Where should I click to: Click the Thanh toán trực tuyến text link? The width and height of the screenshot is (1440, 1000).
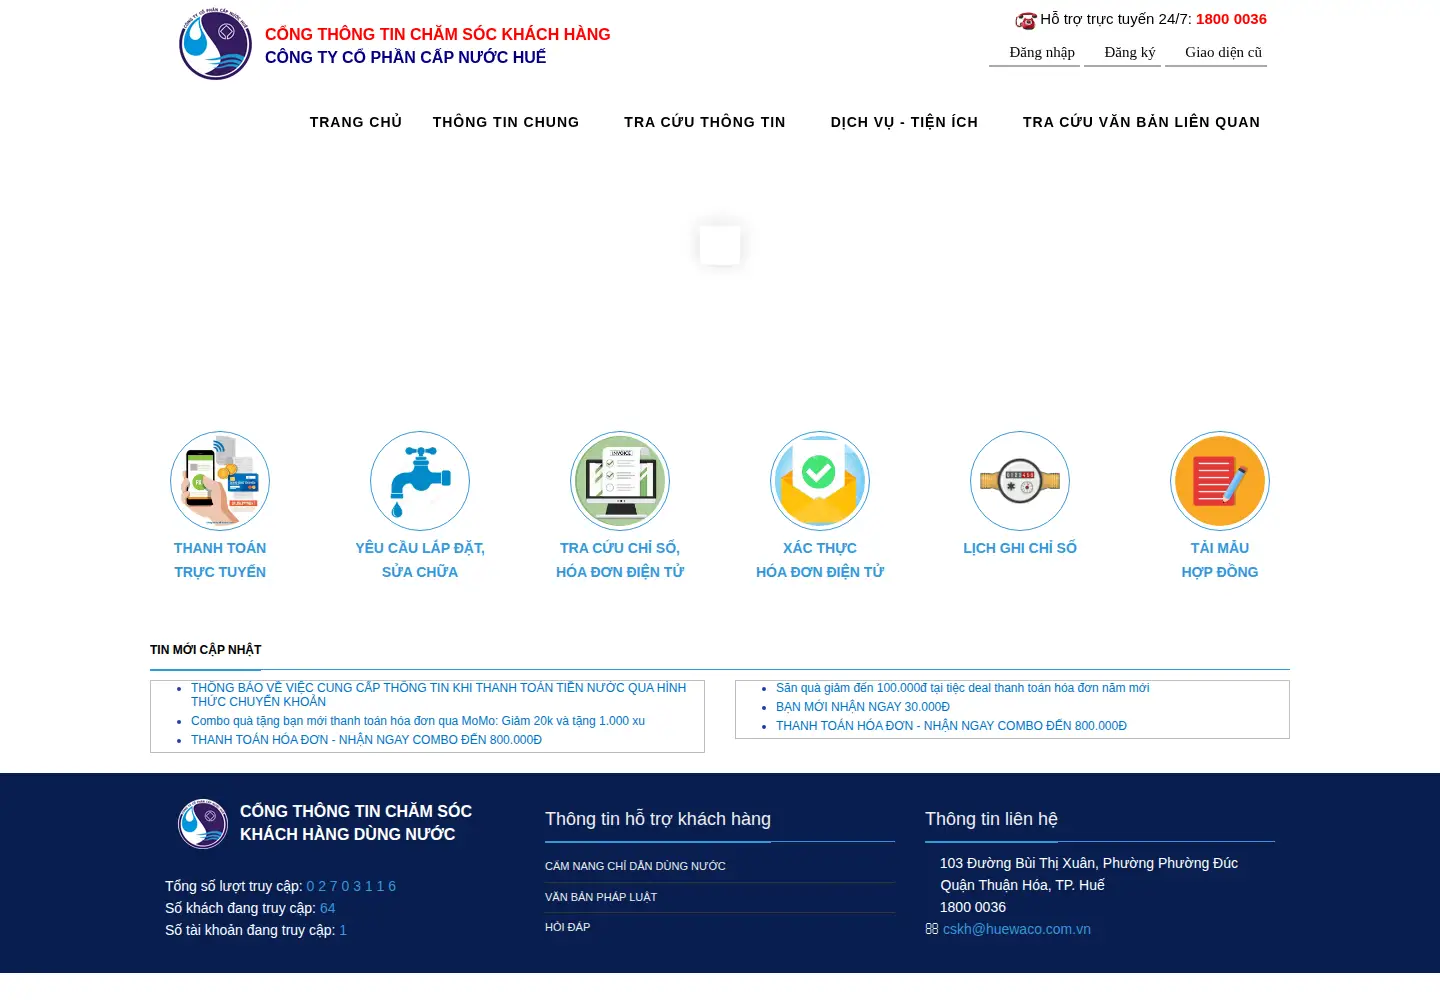tap(220, 560)
